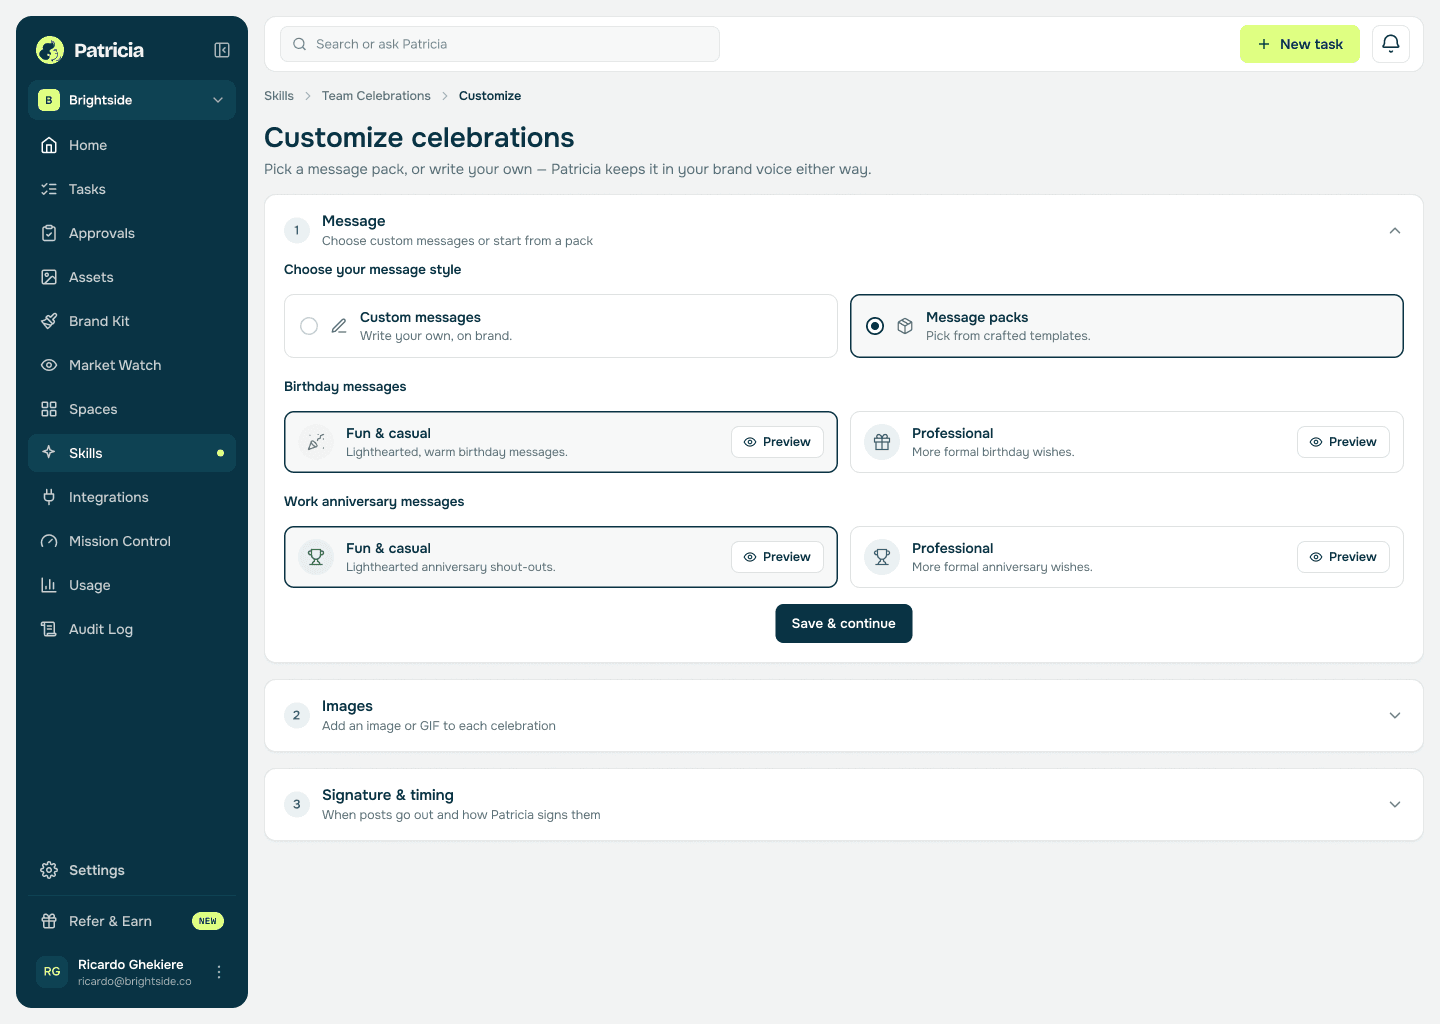
Task: Select the Message packs radio button
Action: pyautogui.click(x=875, y=326)
